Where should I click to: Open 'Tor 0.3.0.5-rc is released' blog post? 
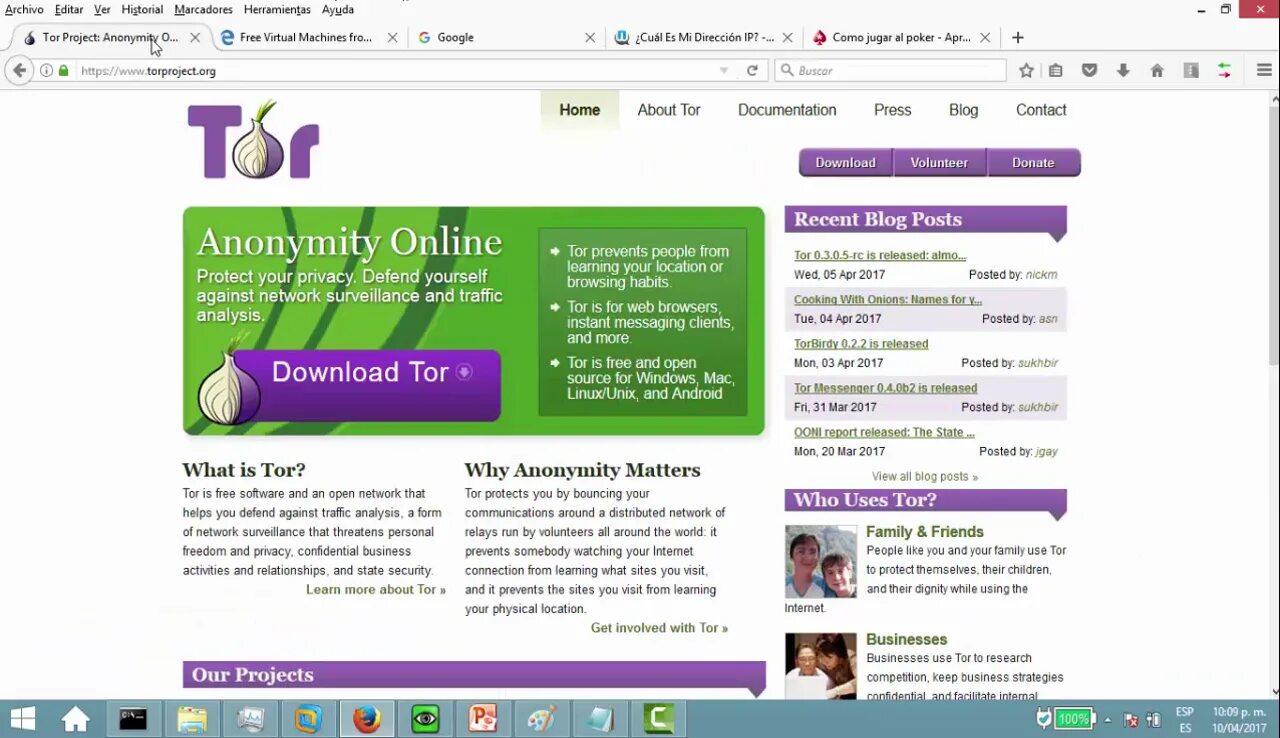pyautogui.click(x=880, y=255)
